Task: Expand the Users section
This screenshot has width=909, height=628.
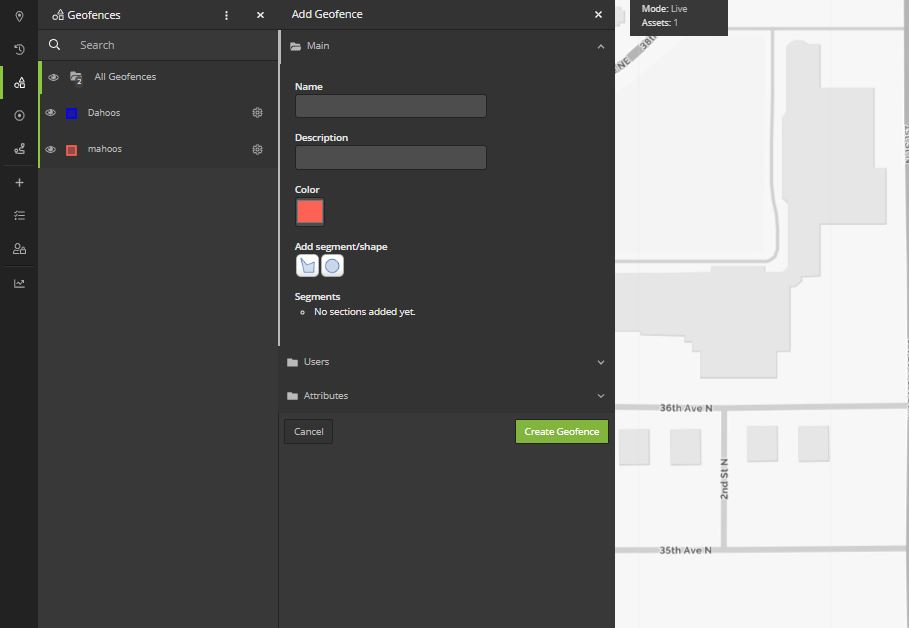Action: pyautogui.click(x=601, y=362)
